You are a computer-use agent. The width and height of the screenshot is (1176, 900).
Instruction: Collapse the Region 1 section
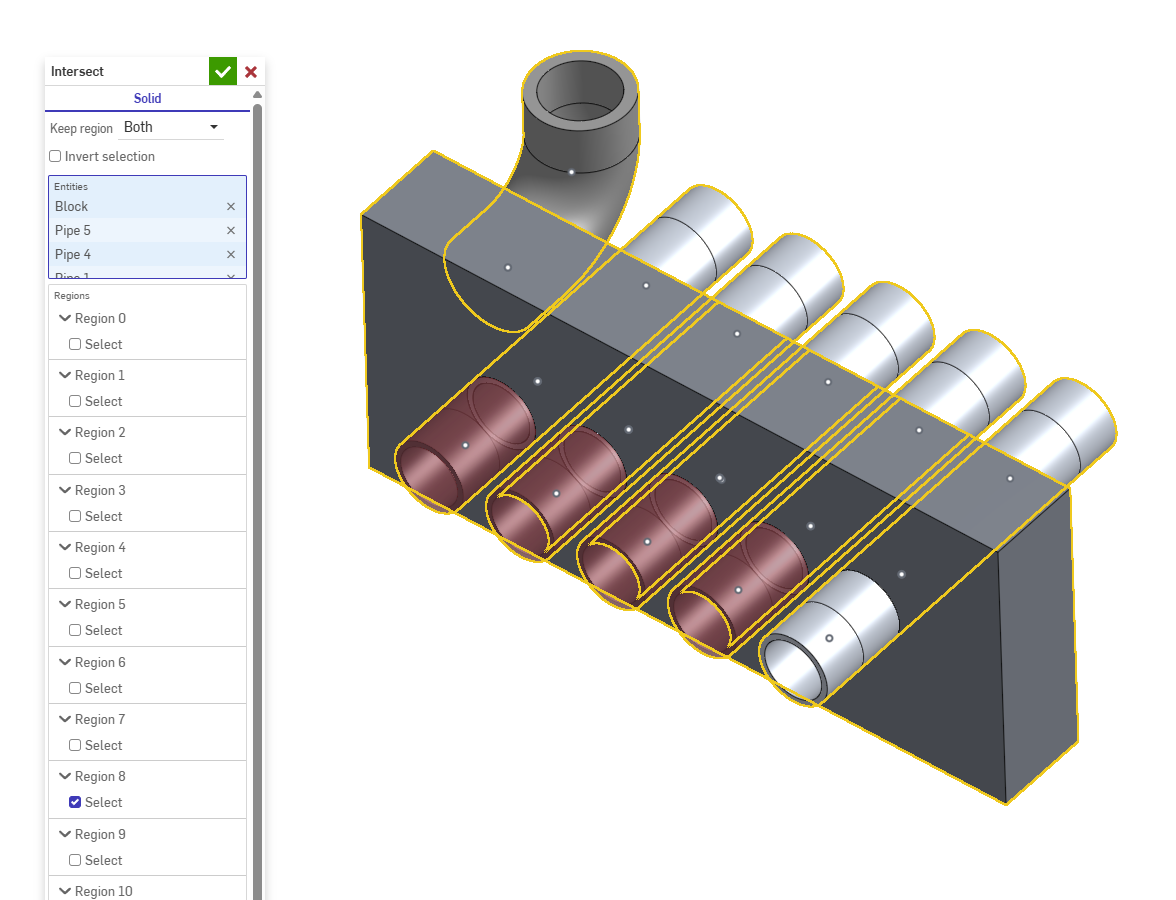coord(65,375)
